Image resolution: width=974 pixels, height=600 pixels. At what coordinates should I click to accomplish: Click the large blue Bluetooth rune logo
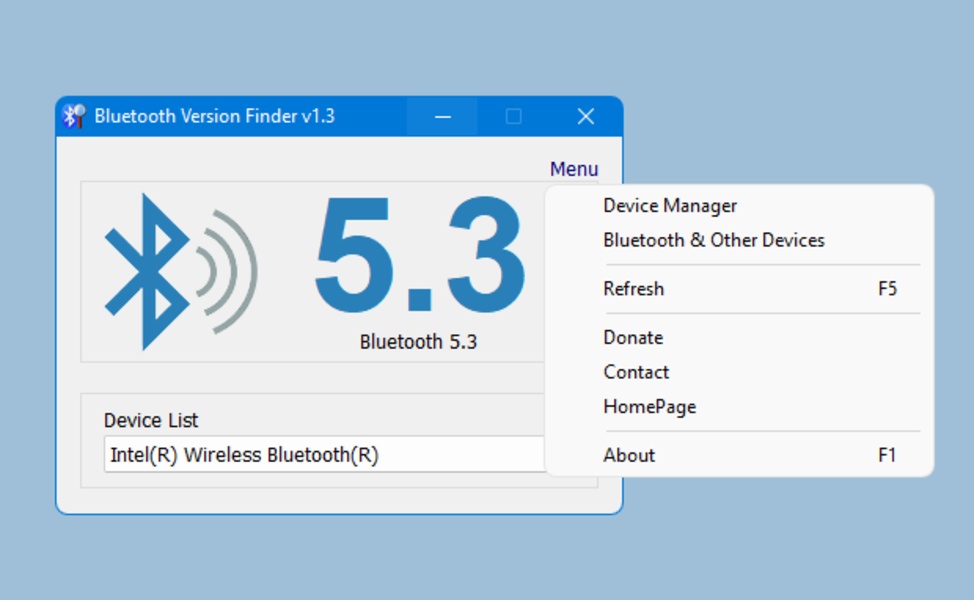(146, 272)
